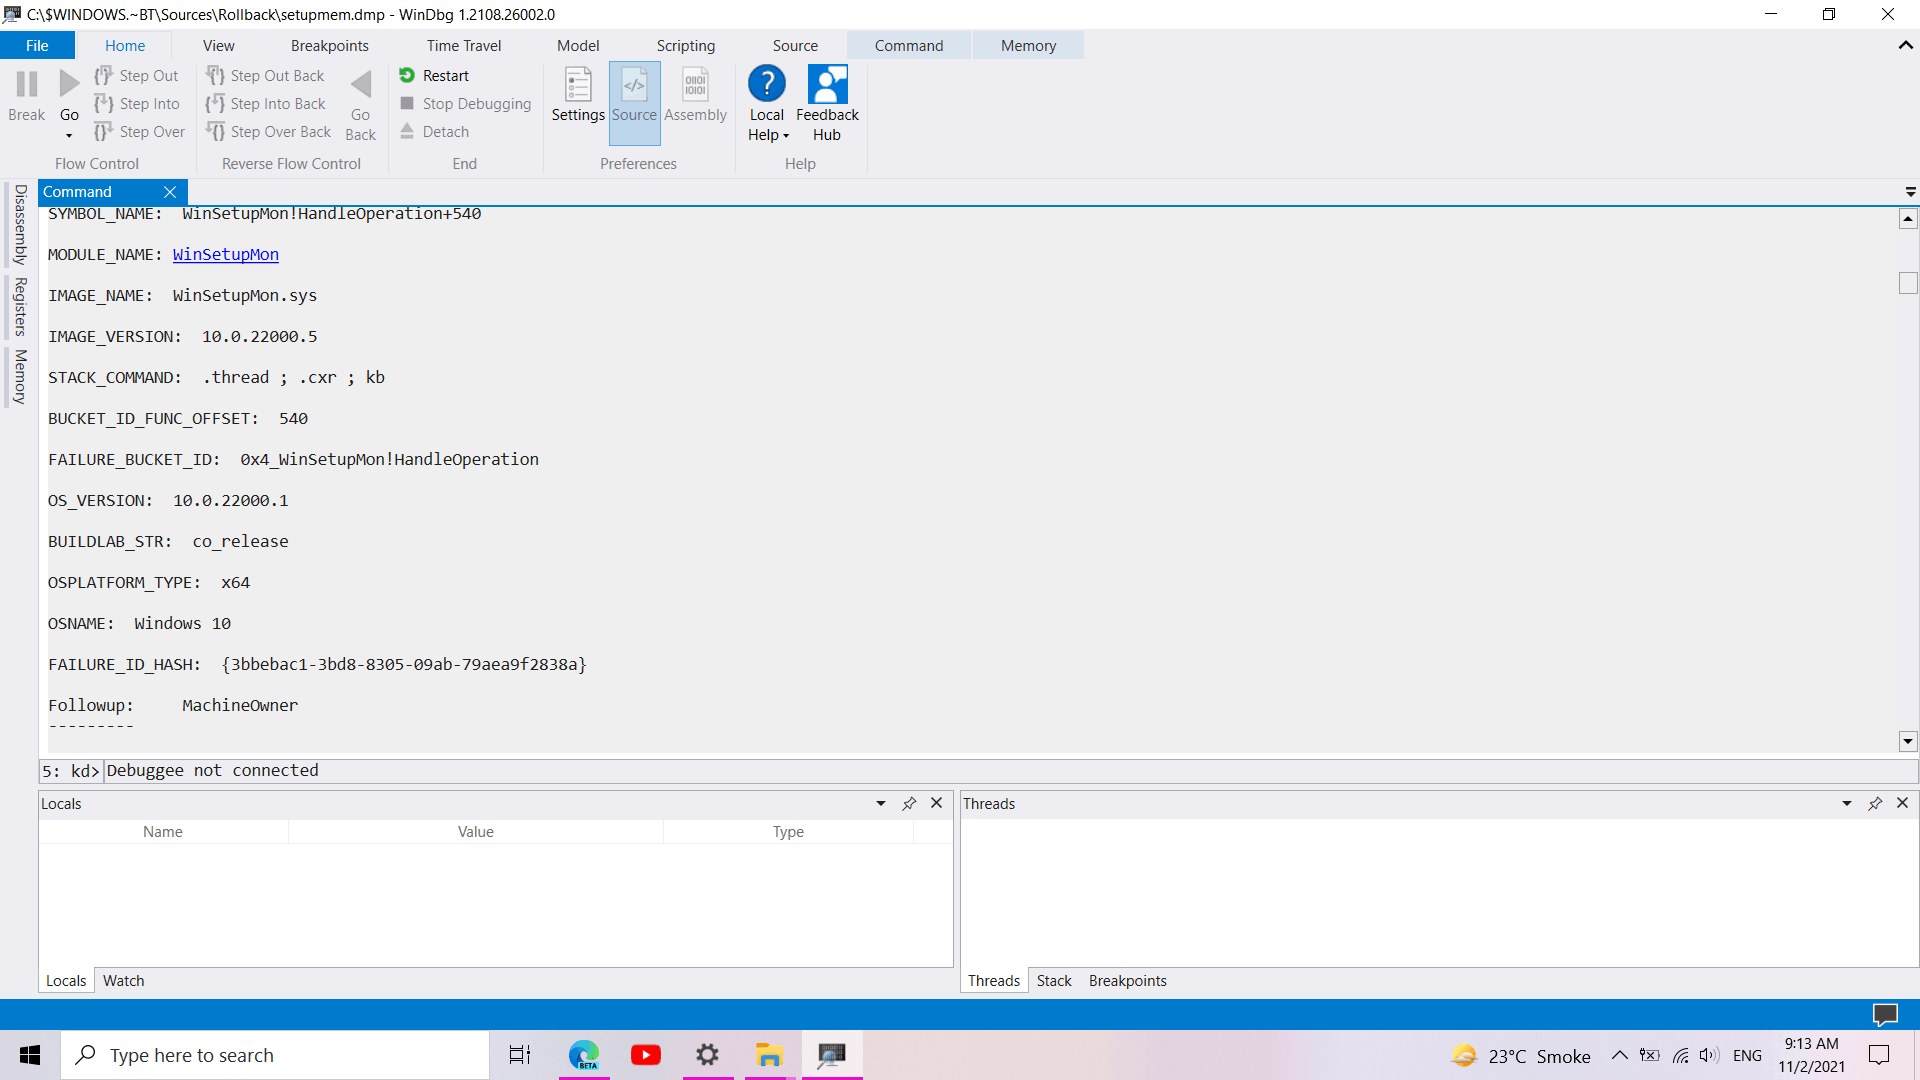This screenshot has width=1920, height=1080.
Task: Click the WinSetupMon module link
Action: point(226,255)
